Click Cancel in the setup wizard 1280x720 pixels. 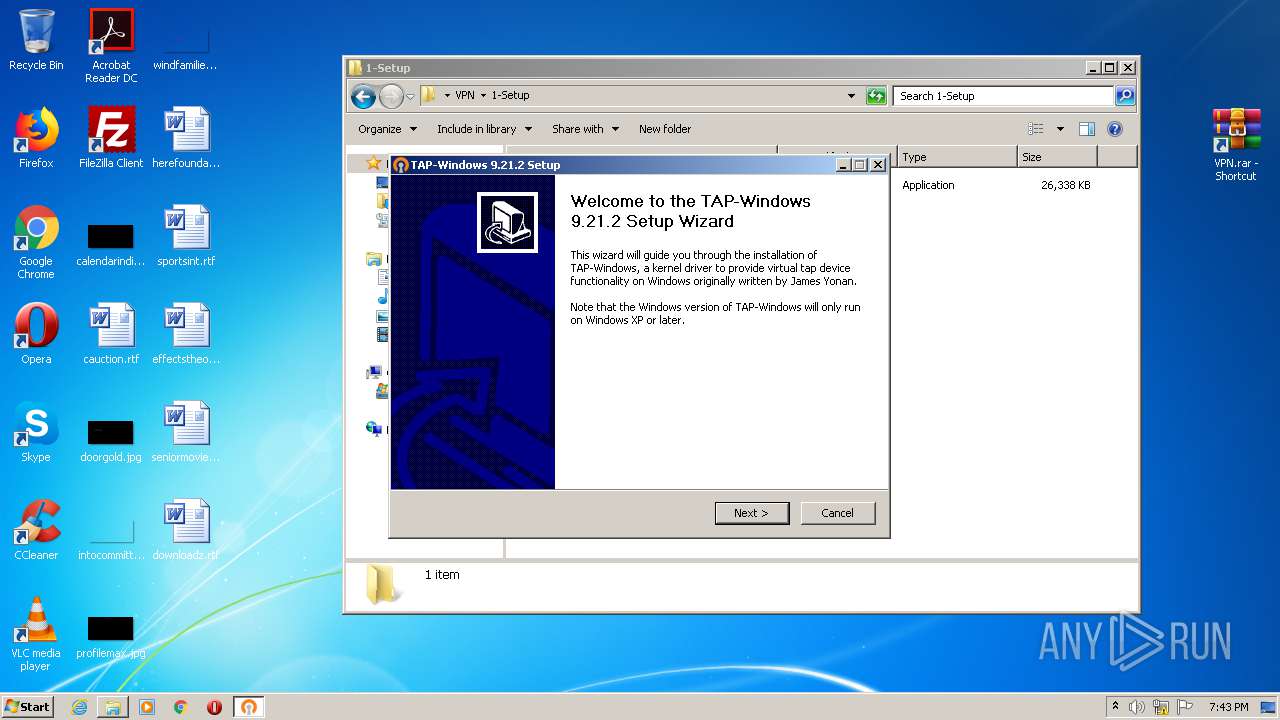(x=838, y=513)
